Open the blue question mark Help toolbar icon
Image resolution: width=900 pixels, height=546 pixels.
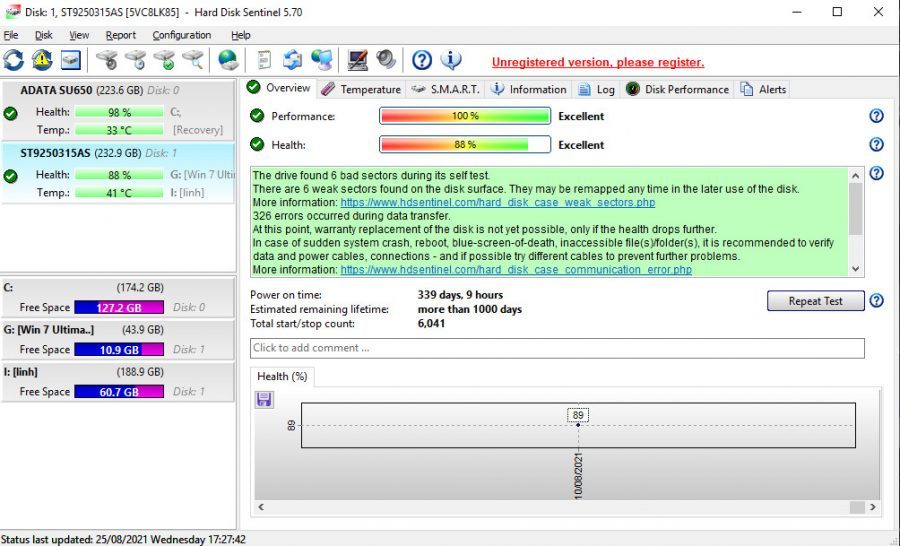(422, 61)
